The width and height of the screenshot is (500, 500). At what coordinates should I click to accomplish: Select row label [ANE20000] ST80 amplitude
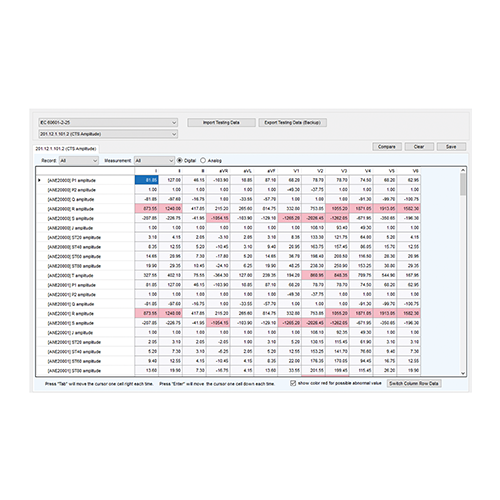[x=74, y=266]
